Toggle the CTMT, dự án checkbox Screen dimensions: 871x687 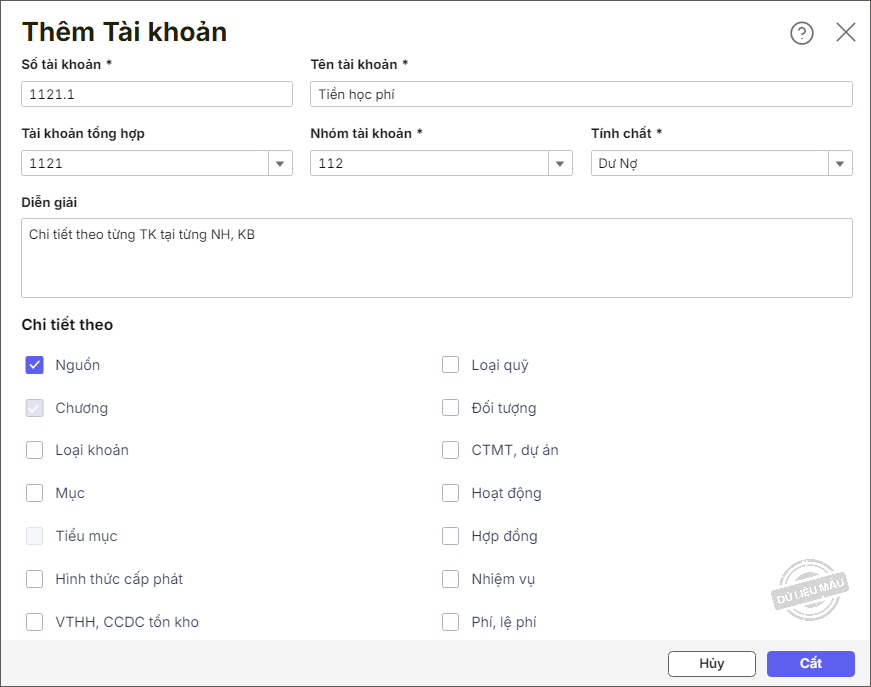click(451, 450)
